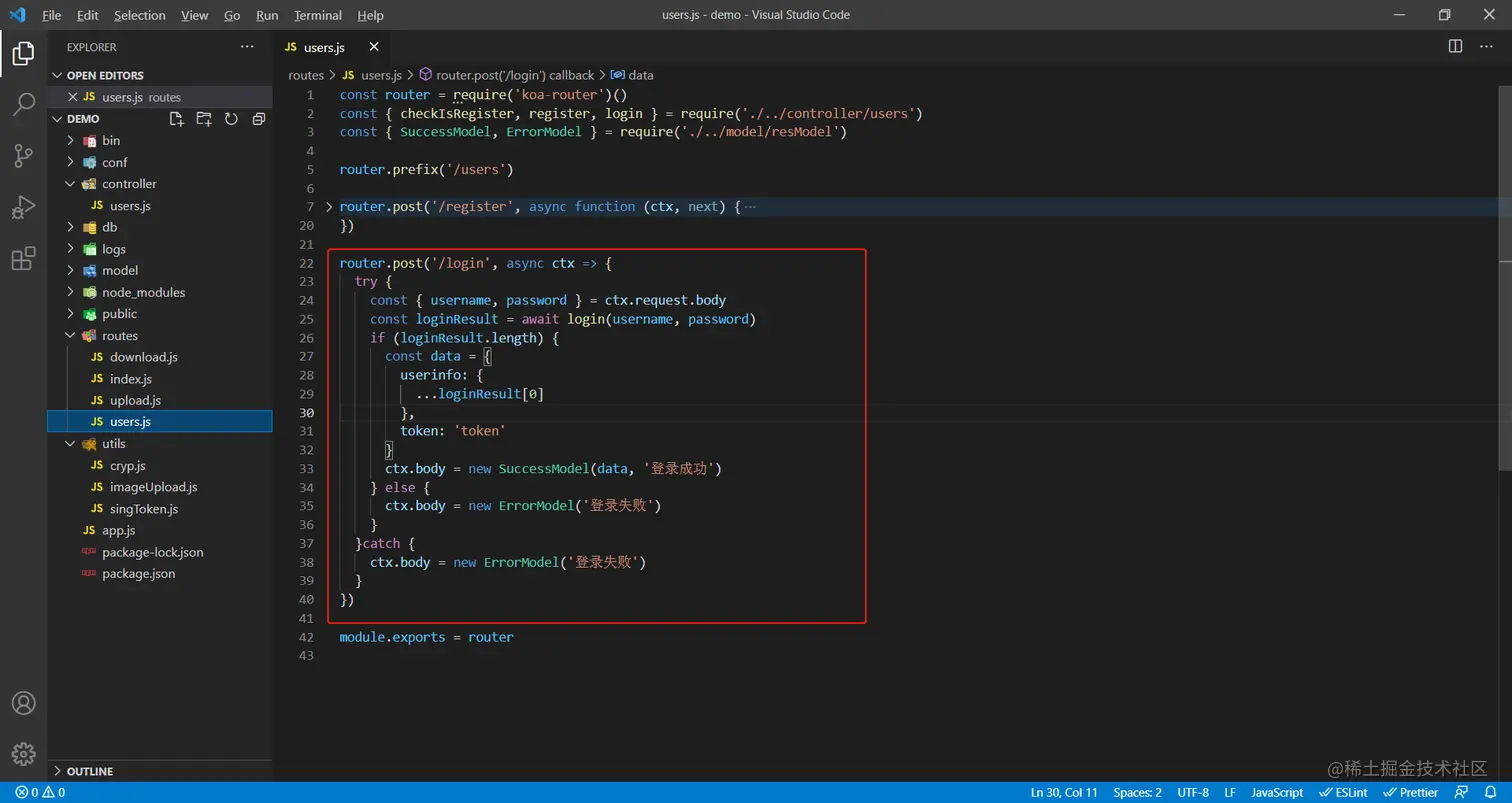The image size is (1512, 803).
Task: Close the users.js editor tab
Action: (x=374, y=47)
